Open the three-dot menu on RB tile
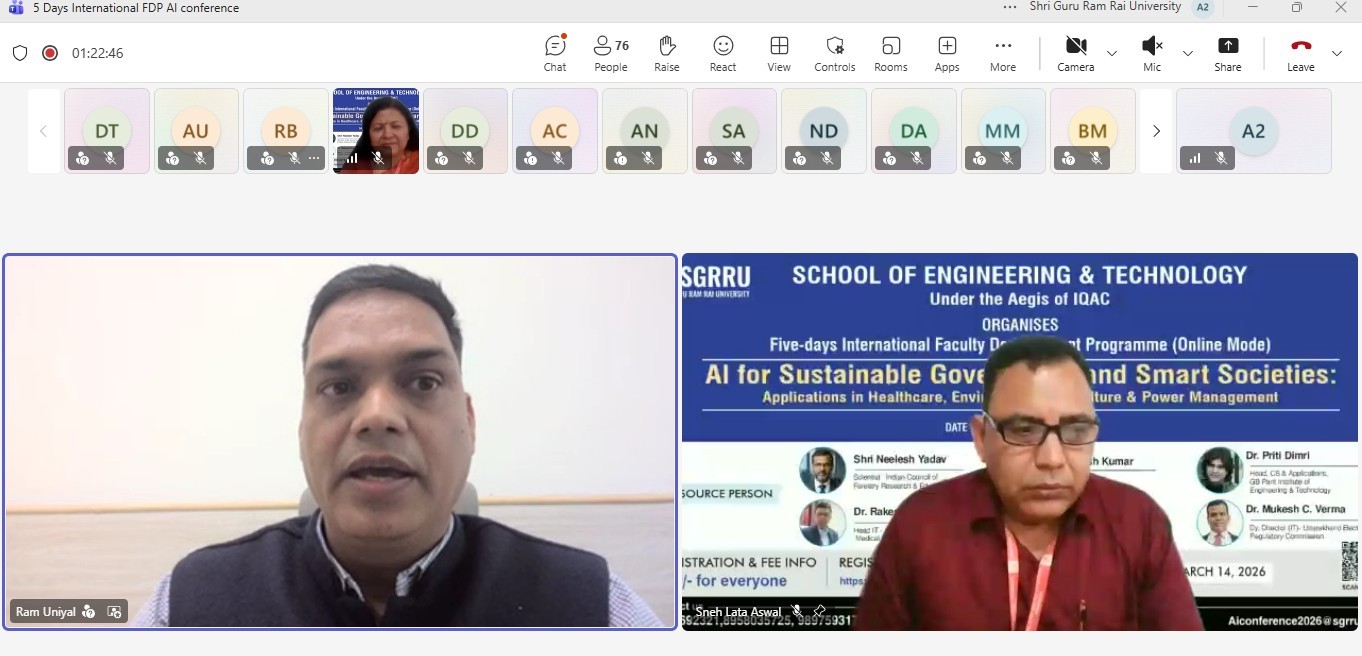This screenshot has width=1362, height=656. [314, 158]
